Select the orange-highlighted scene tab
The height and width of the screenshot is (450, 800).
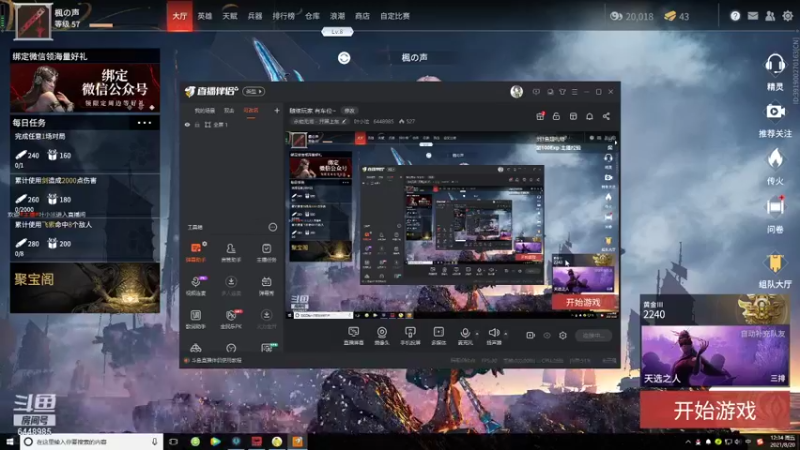pyautogui.click(x=251, y=111)
